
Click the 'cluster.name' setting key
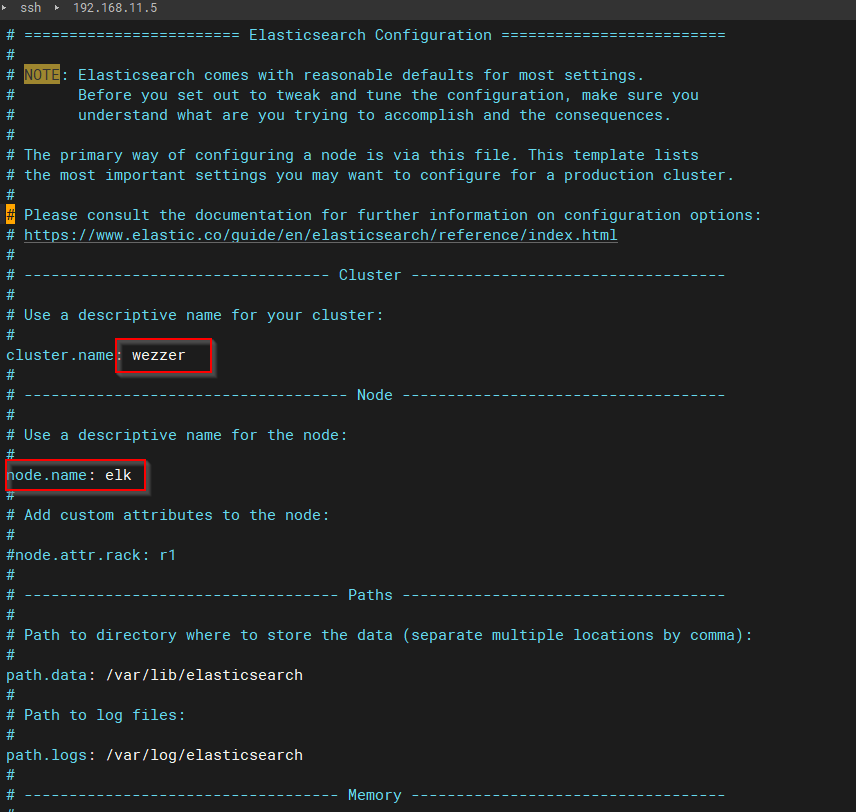click(x=60, y=355)
